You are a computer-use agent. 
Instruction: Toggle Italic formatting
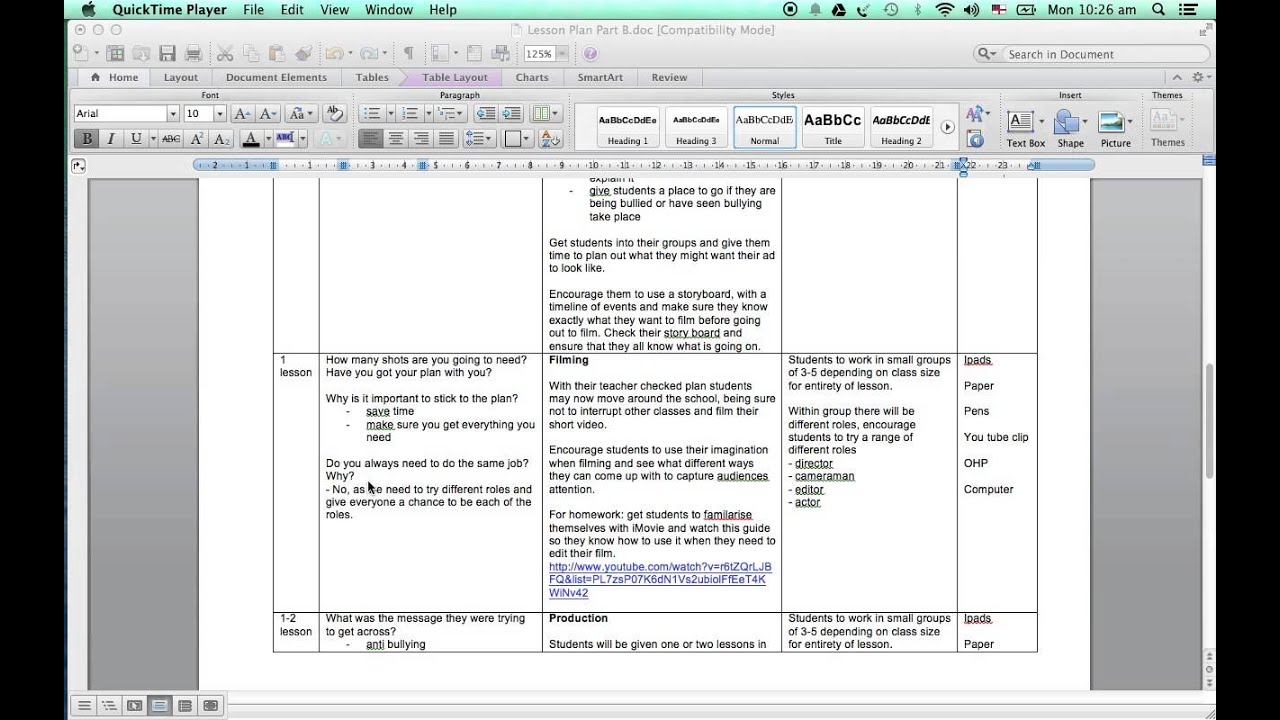pyautogui.click(x=111, y=139)
